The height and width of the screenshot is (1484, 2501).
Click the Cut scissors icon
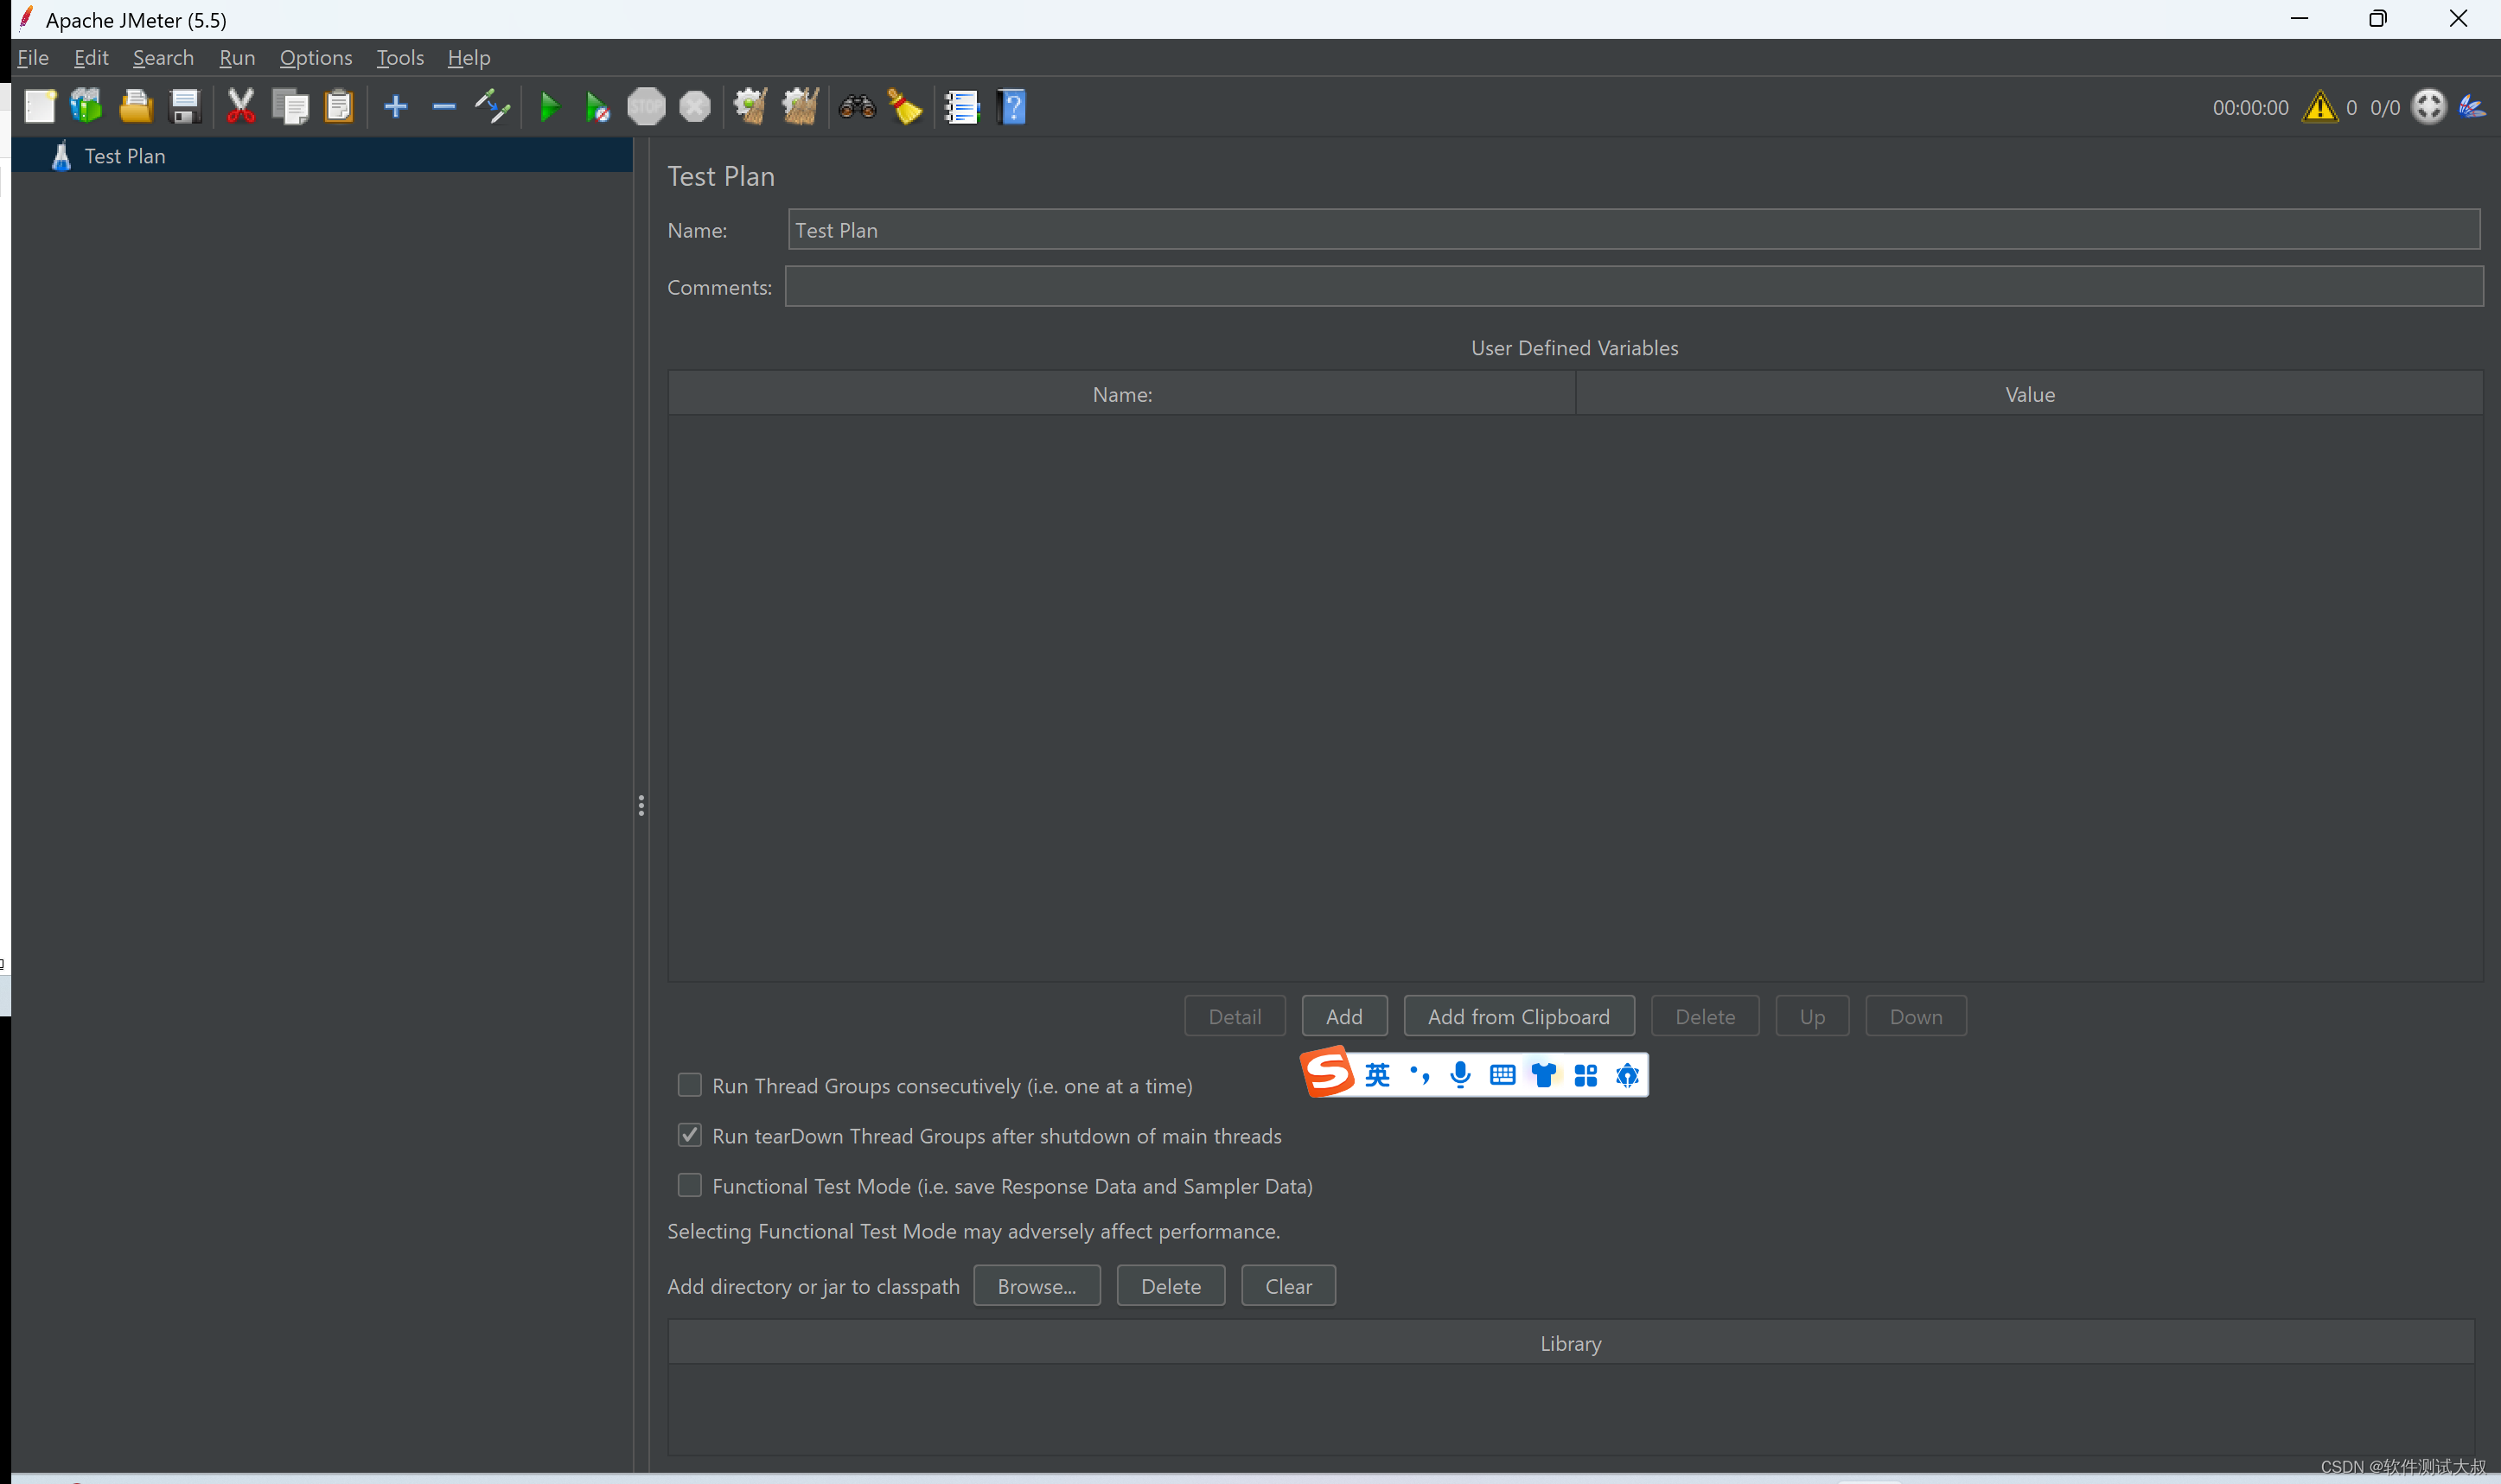click(240, 106)
